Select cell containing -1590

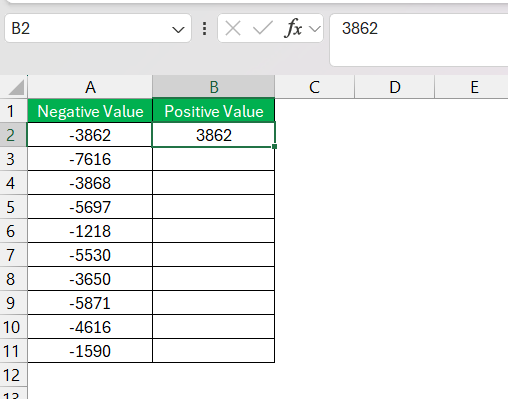click(90, 351)
